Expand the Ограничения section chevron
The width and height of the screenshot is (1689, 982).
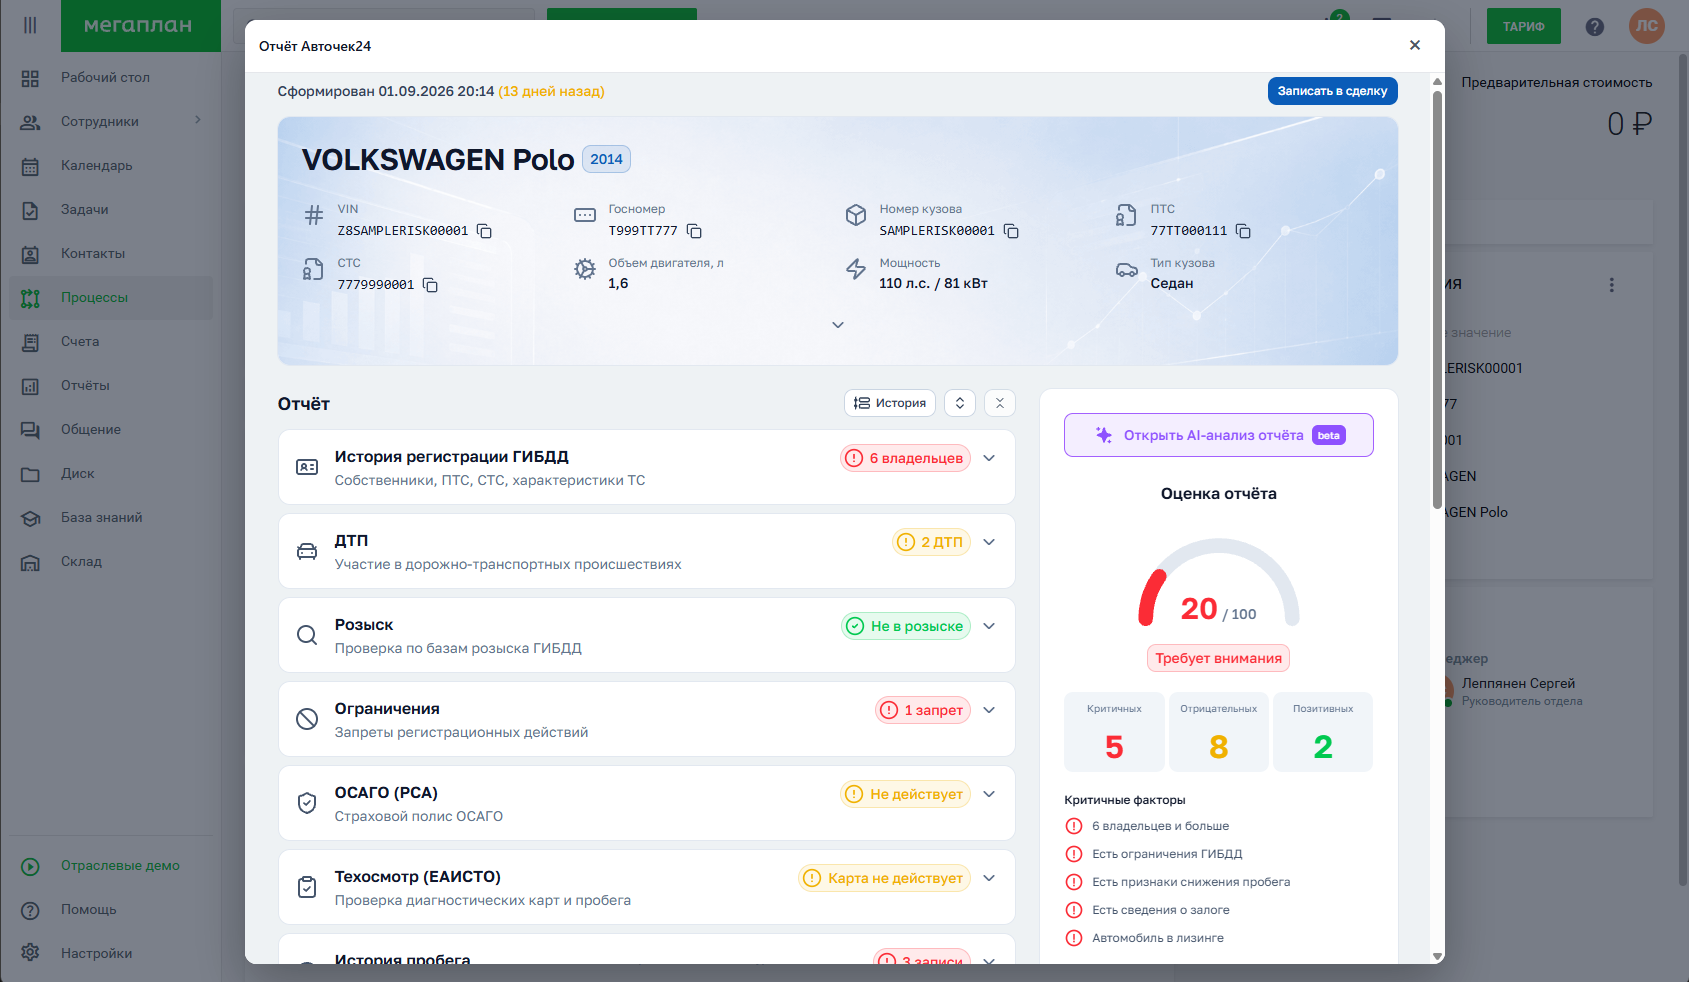[989, 710]
